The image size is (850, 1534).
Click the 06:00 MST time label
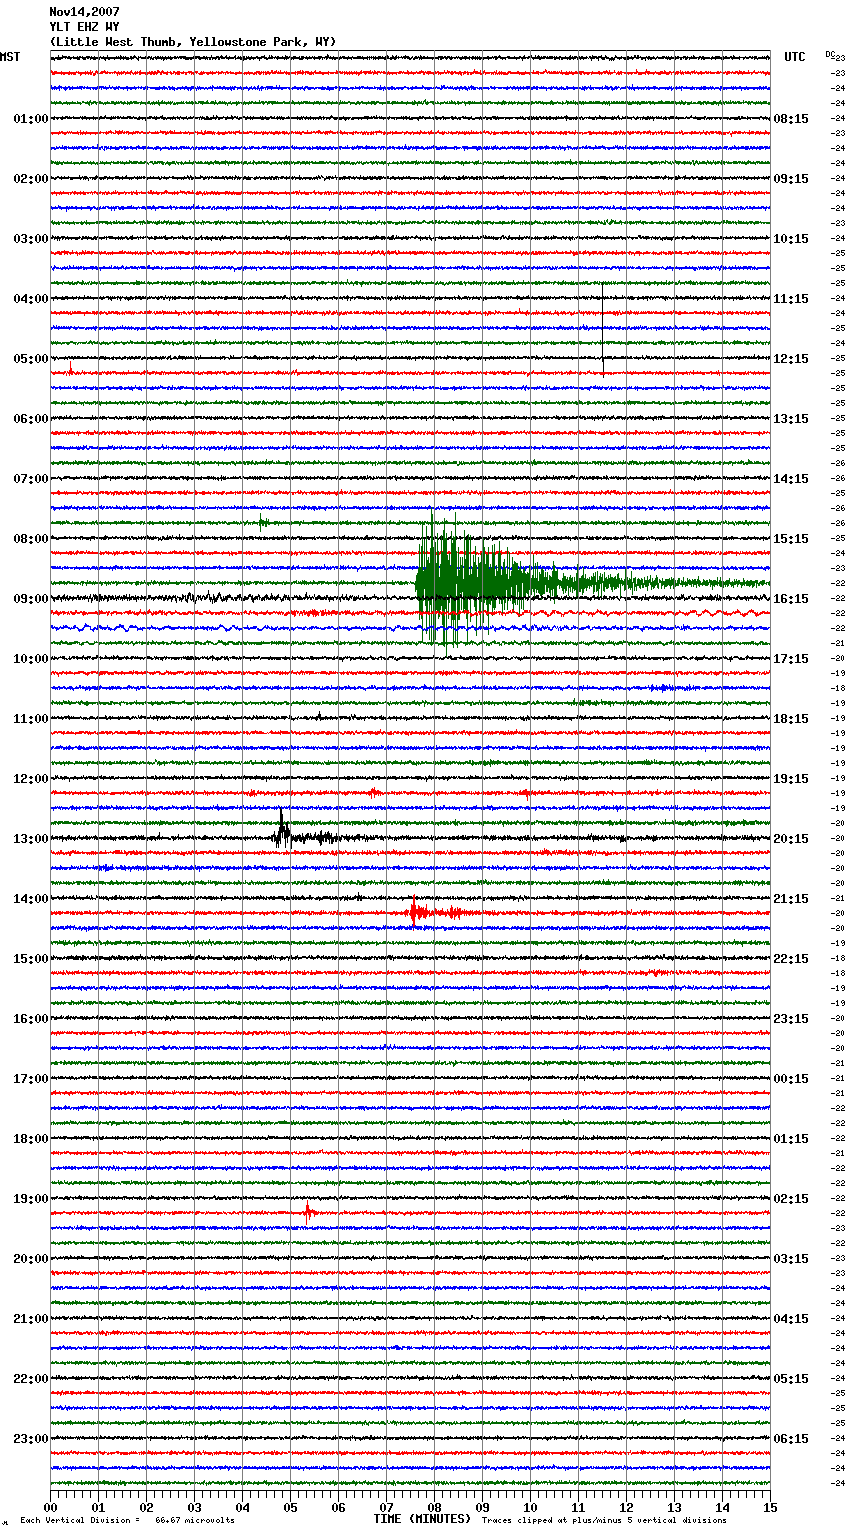tap(31, 419)
